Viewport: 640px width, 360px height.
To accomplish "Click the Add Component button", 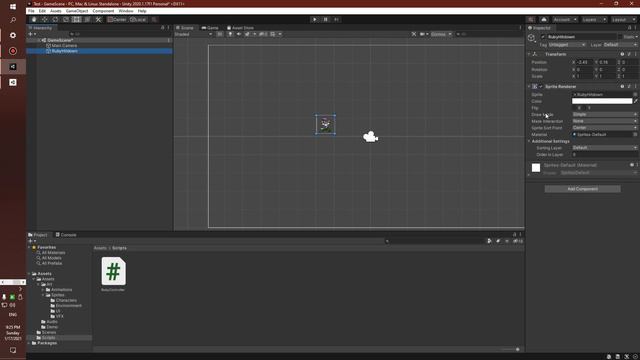I will 582,189.
